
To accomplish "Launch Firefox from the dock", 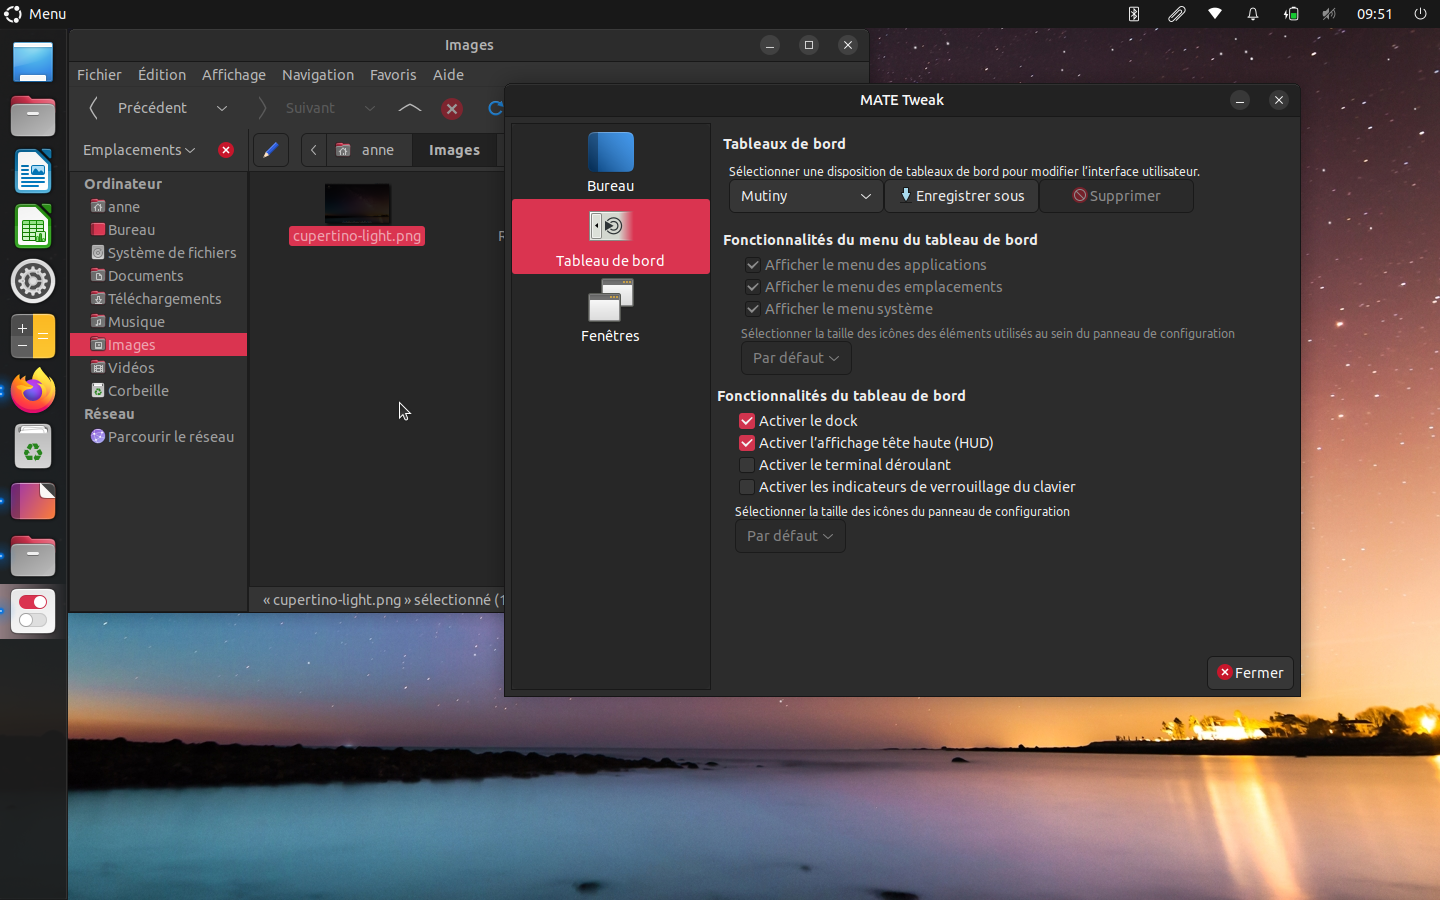I will click(x=33, y=391).
